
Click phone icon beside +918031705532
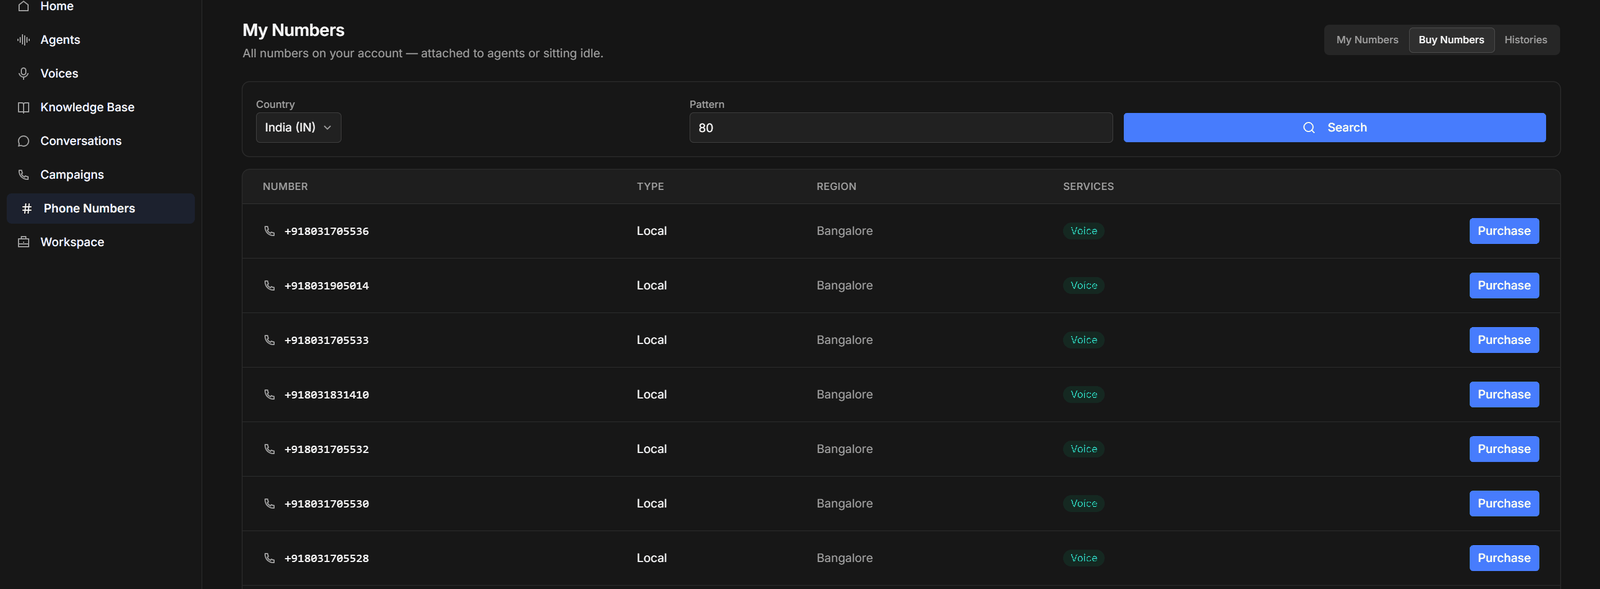click(269, 449)
